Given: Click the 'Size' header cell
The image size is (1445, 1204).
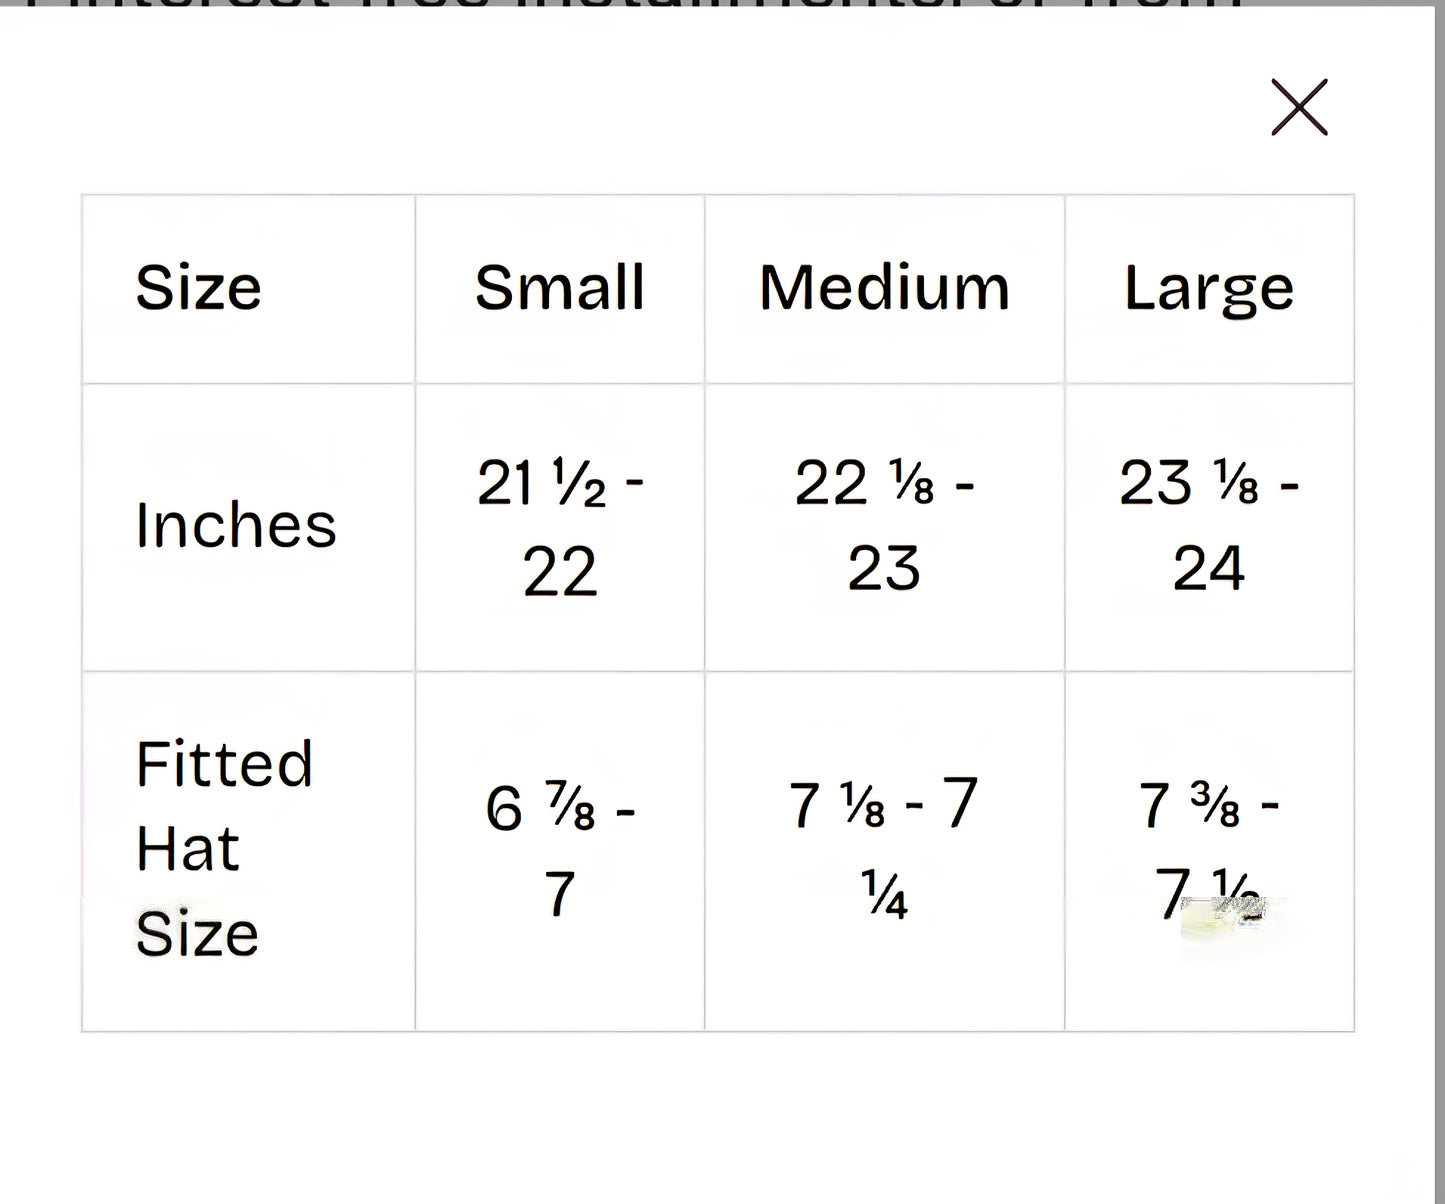Looking at the screenshot, I should coord(198,288).
